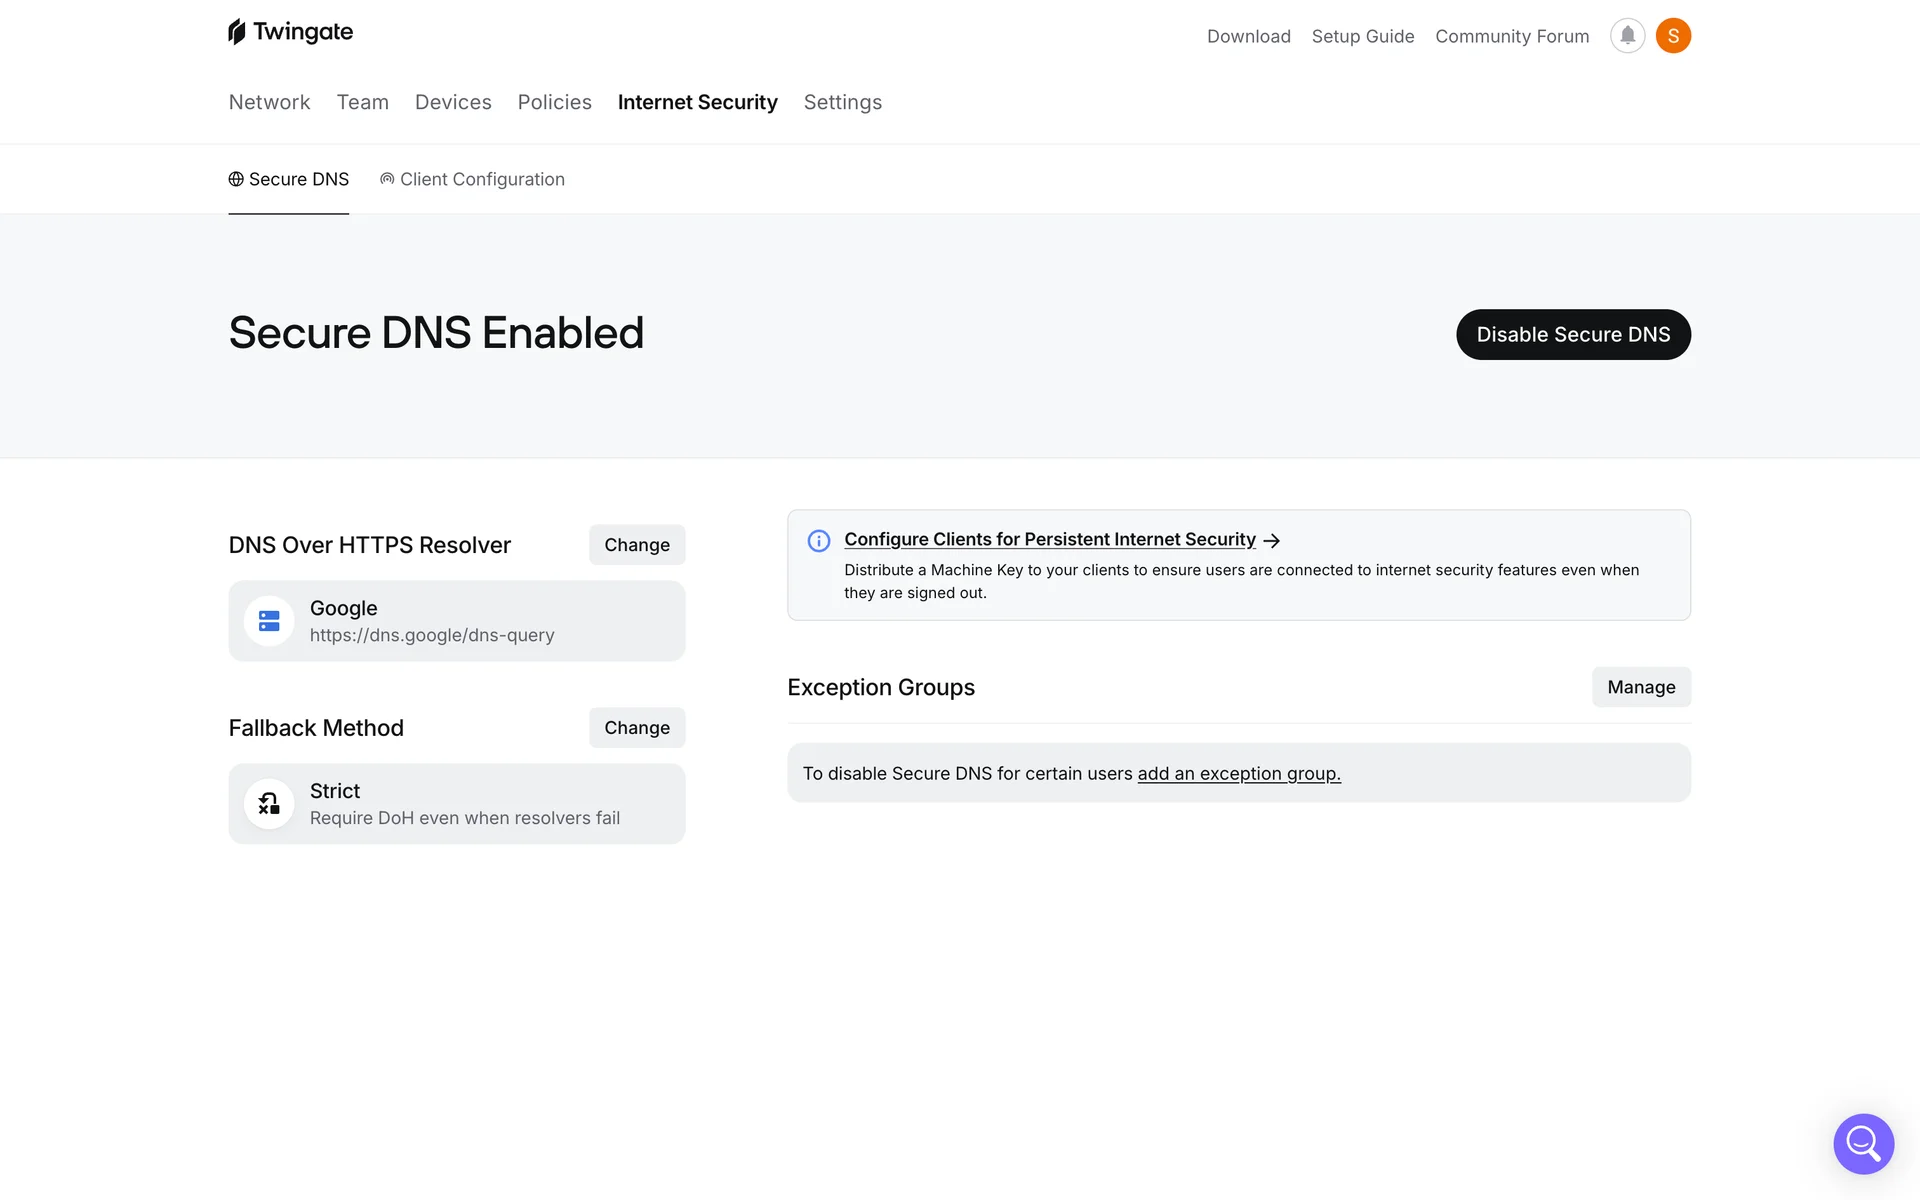
Task: Switch to the Client Configuration tab
Action: [472, 179]
